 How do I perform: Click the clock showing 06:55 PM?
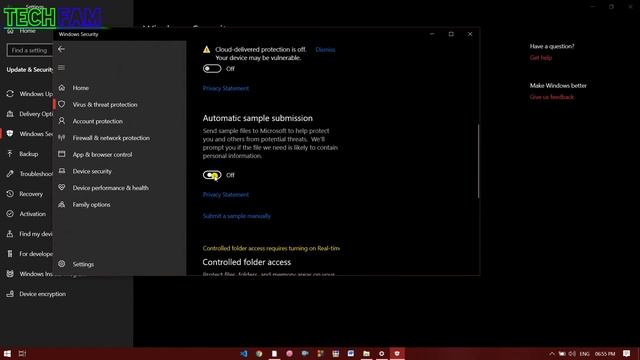[605, 353]
